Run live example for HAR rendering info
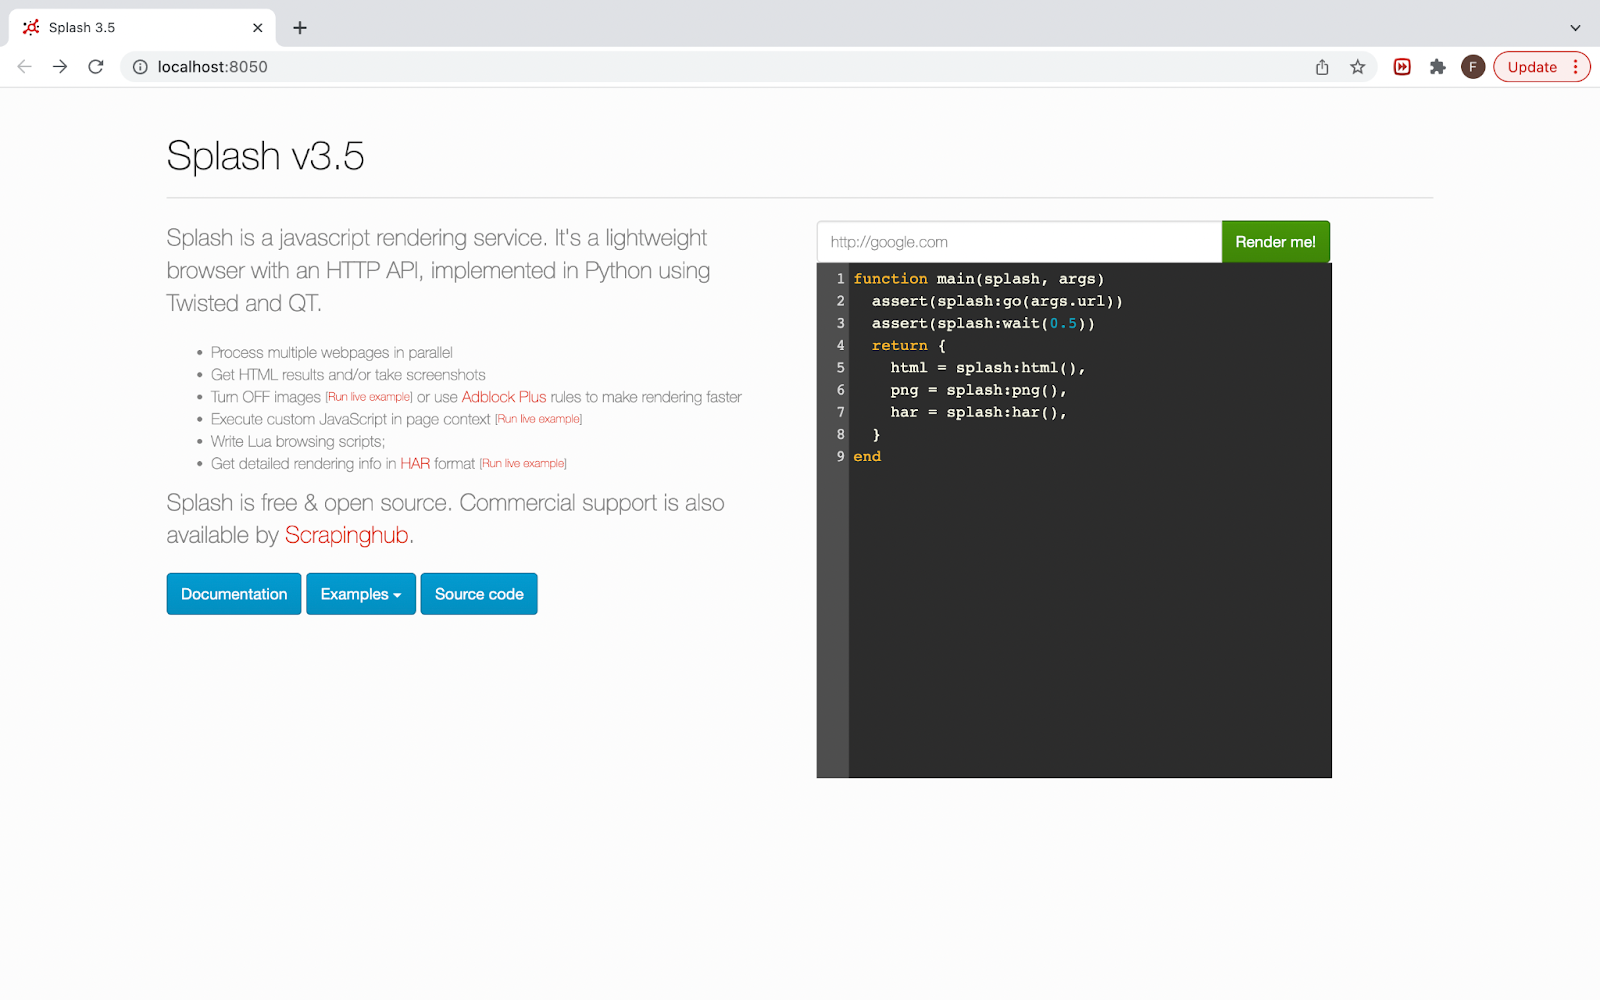 (x=523, y=463)
